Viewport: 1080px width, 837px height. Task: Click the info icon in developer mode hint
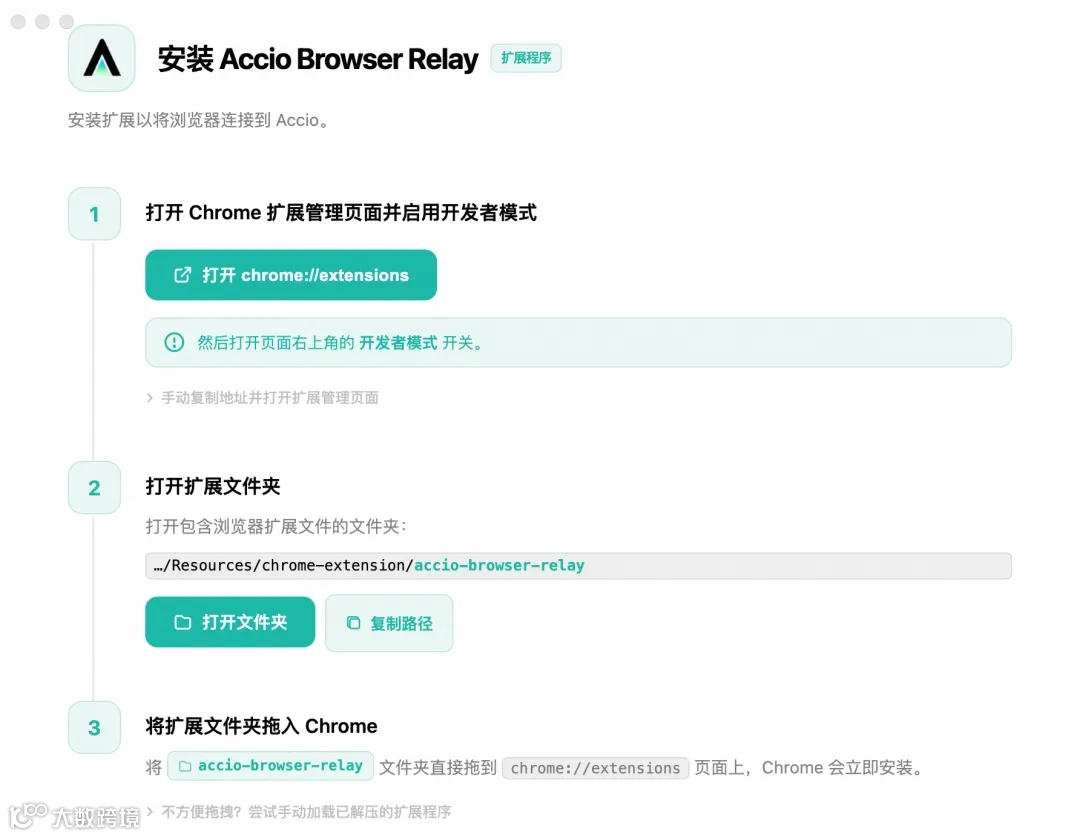tap(174, 342)
